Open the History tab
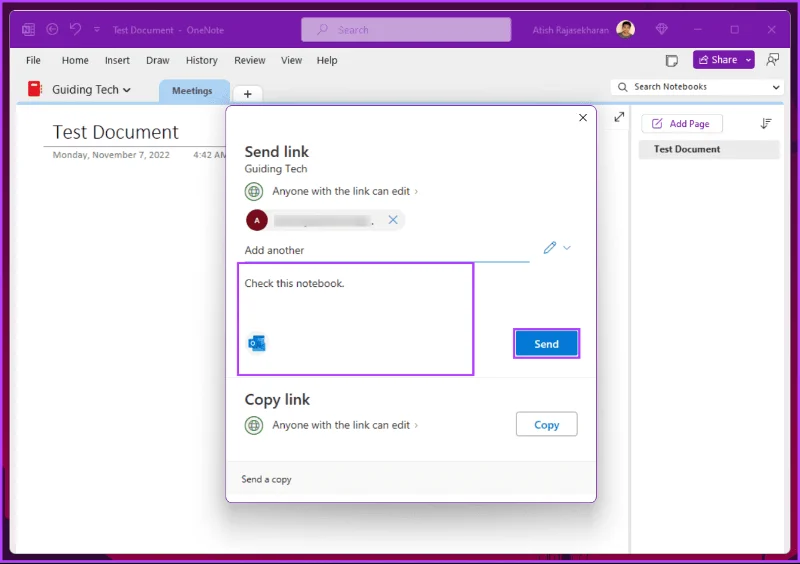This screenshot has height=564, width=800. pos(202,60)
